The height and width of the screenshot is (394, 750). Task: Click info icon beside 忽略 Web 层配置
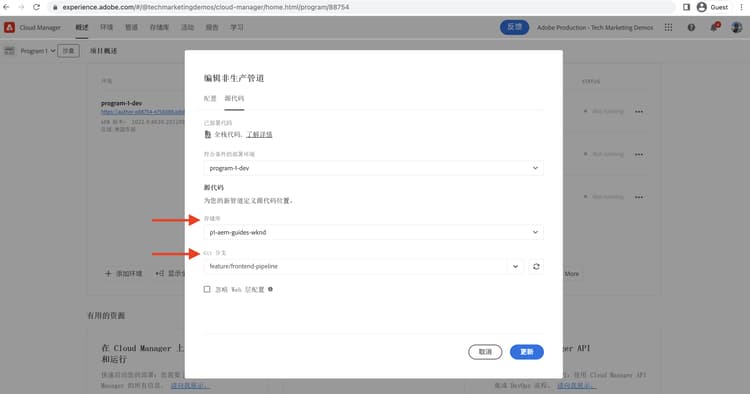(270, 289)
